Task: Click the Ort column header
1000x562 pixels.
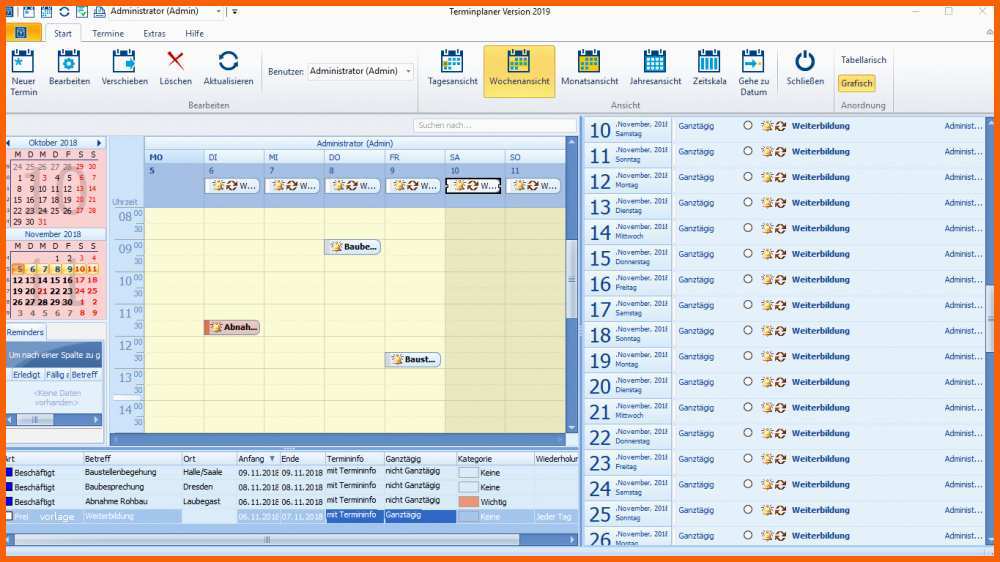Action: click(209, 459)
